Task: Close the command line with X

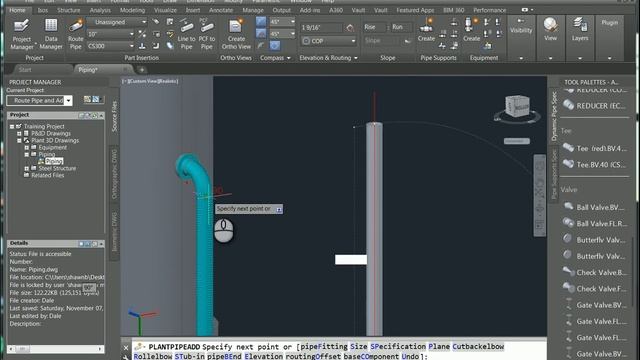Action: [126, 348]
